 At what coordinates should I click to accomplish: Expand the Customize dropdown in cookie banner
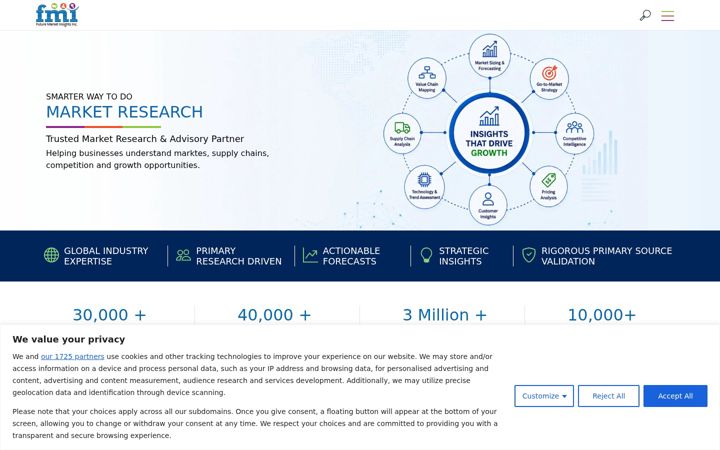pyautogui.click(x=544, y=396)
